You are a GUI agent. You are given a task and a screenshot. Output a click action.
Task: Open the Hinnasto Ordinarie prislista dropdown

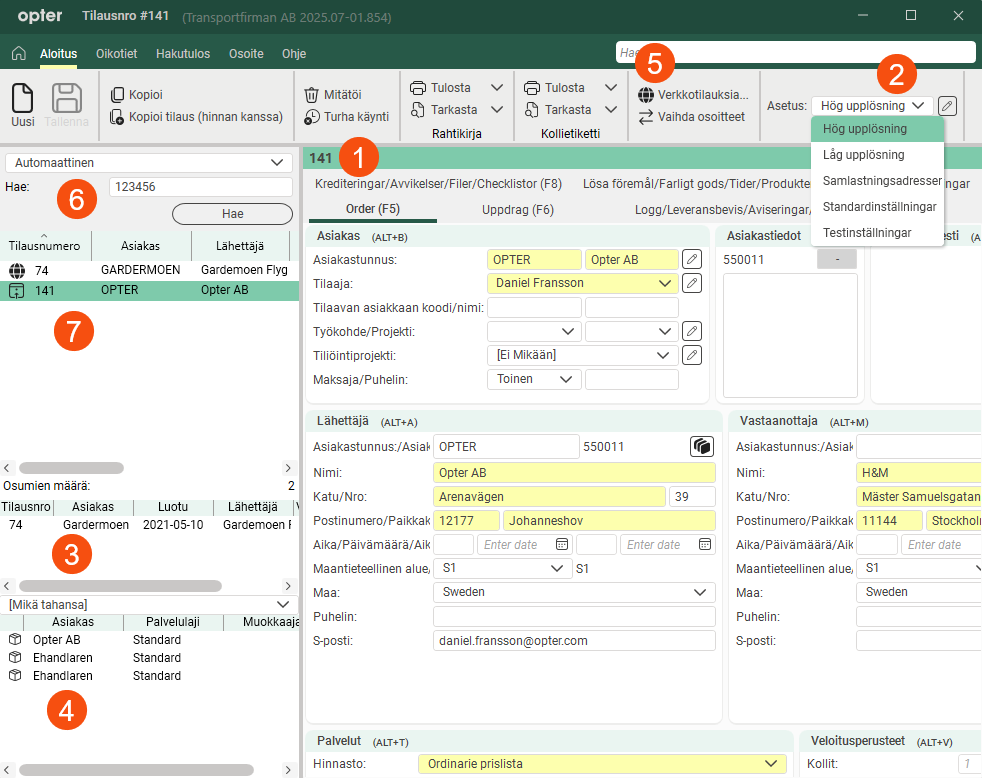click(768, 764)
